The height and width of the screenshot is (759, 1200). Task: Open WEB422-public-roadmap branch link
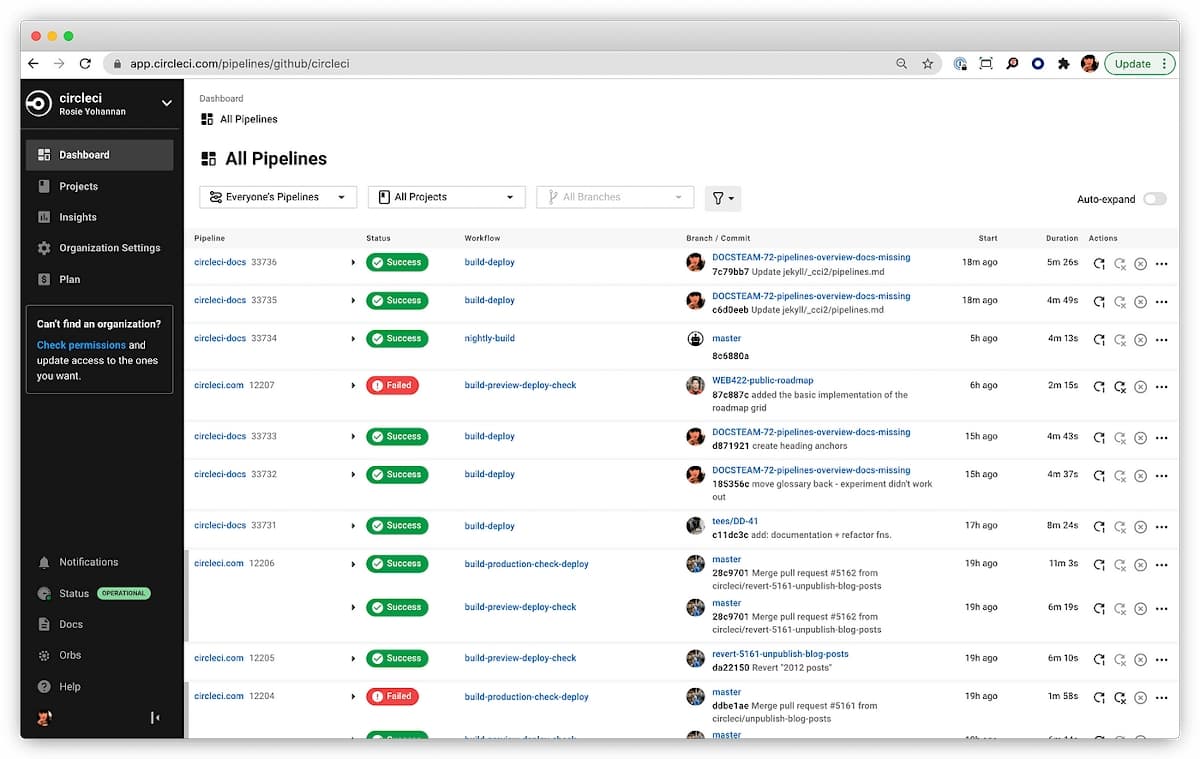point(763,380)
